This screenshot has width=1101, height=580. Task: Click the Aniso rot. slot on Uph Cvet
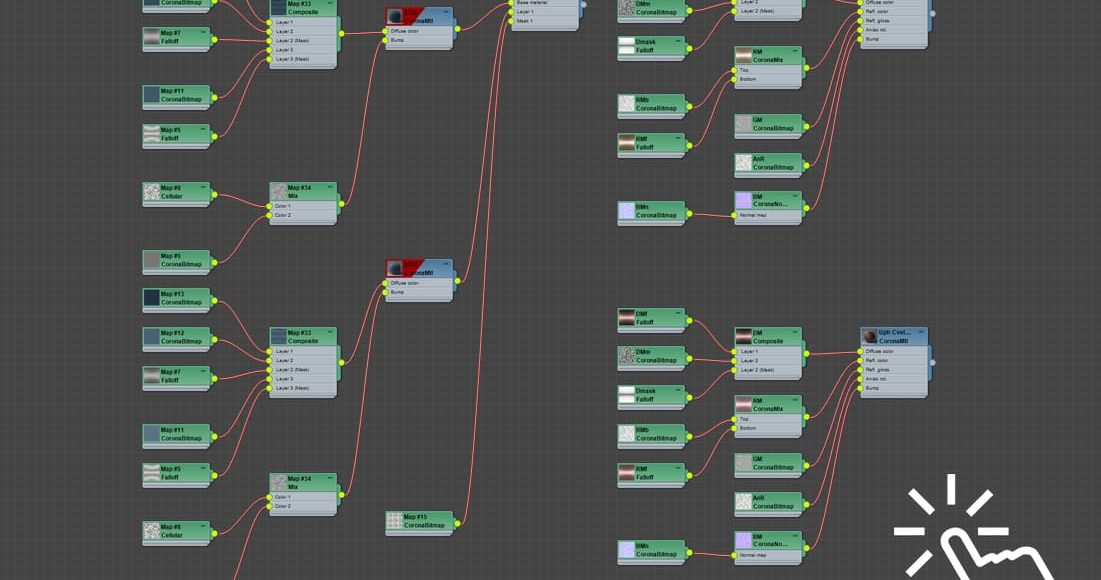tap(880, 378)
